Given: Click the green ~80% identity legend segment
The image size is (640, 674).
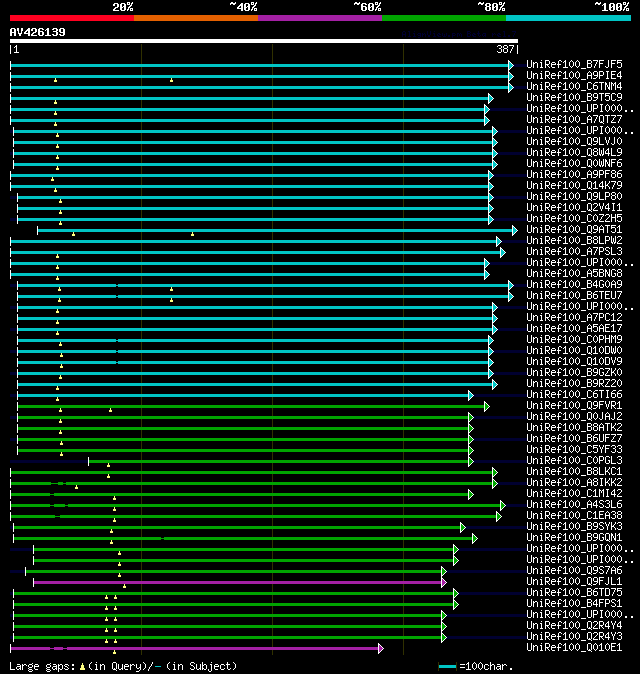Looking at the screenshot, I should coord(444,18).
